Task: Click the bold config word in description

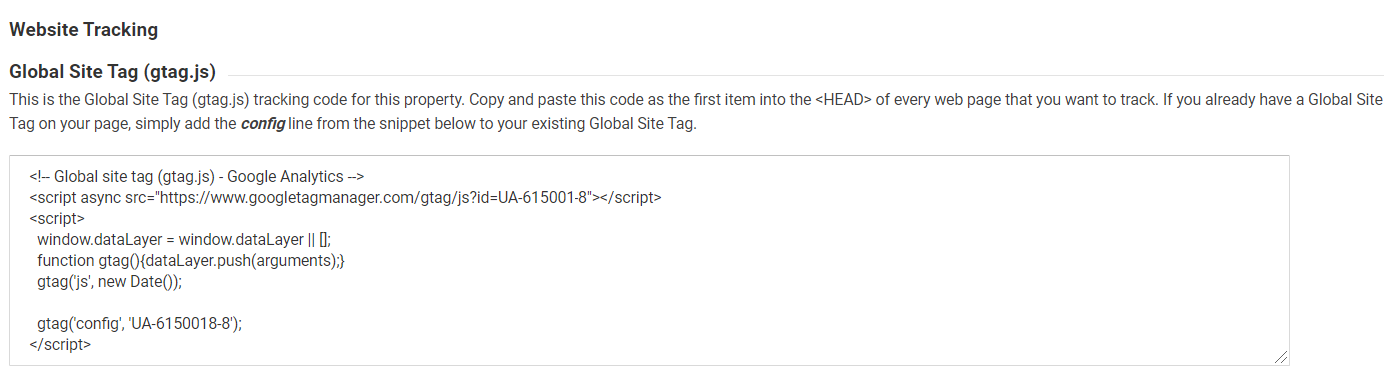Action: (x=262, y=125)
